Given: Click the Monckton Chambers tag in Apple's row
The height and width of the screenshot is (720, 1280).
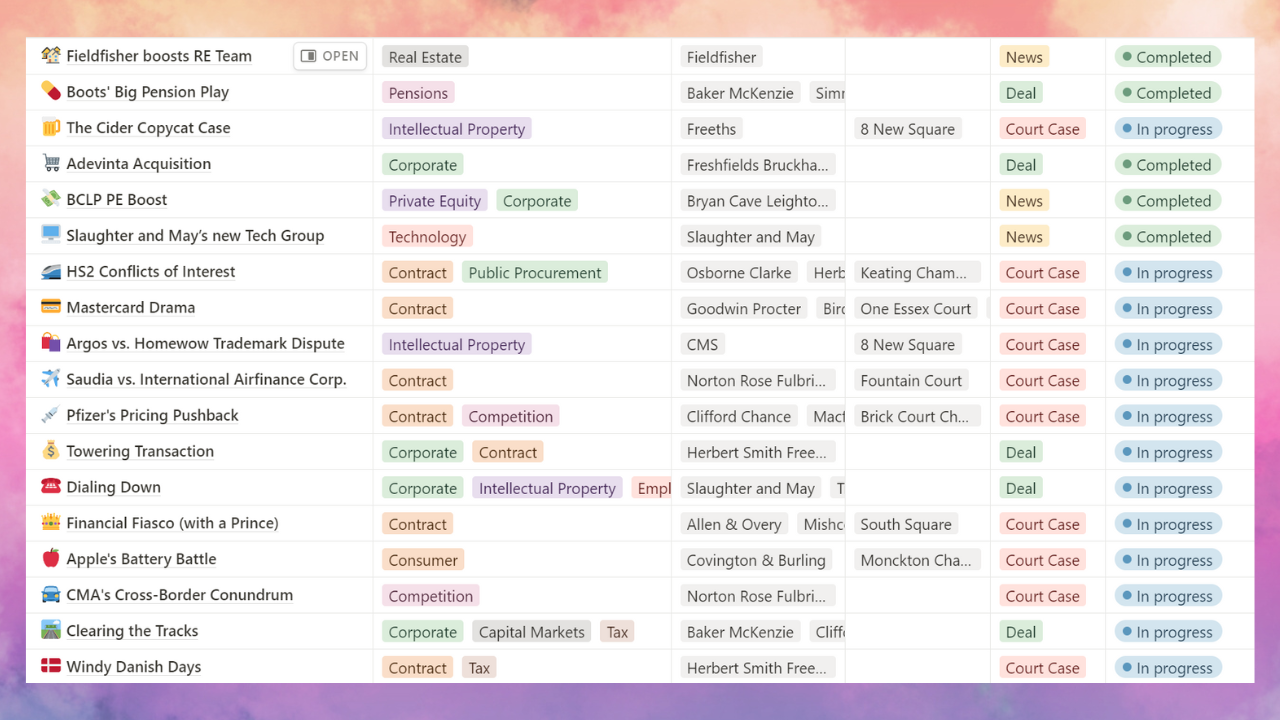Looking at the screenshot, I should pyautogui.click(x=917, y=561).
